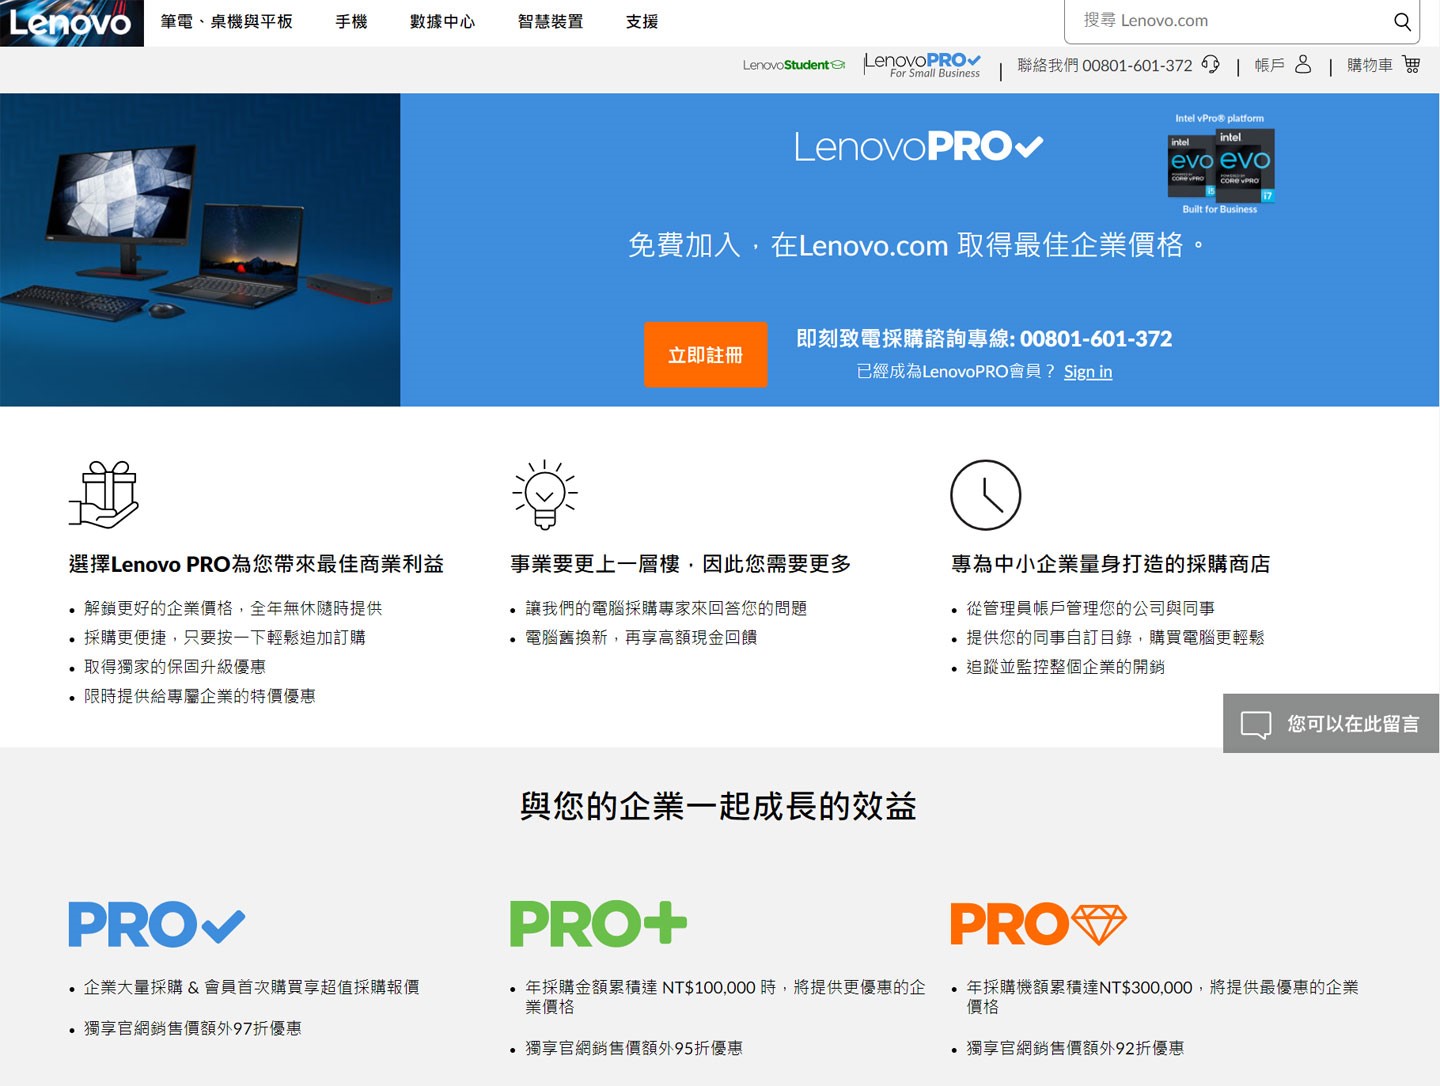The width and height of the screenshot is (1440, 1086).
Task: Open the chat bubble 您可以在此留言
Action: pyautogui.click(x=1330, y=723)
